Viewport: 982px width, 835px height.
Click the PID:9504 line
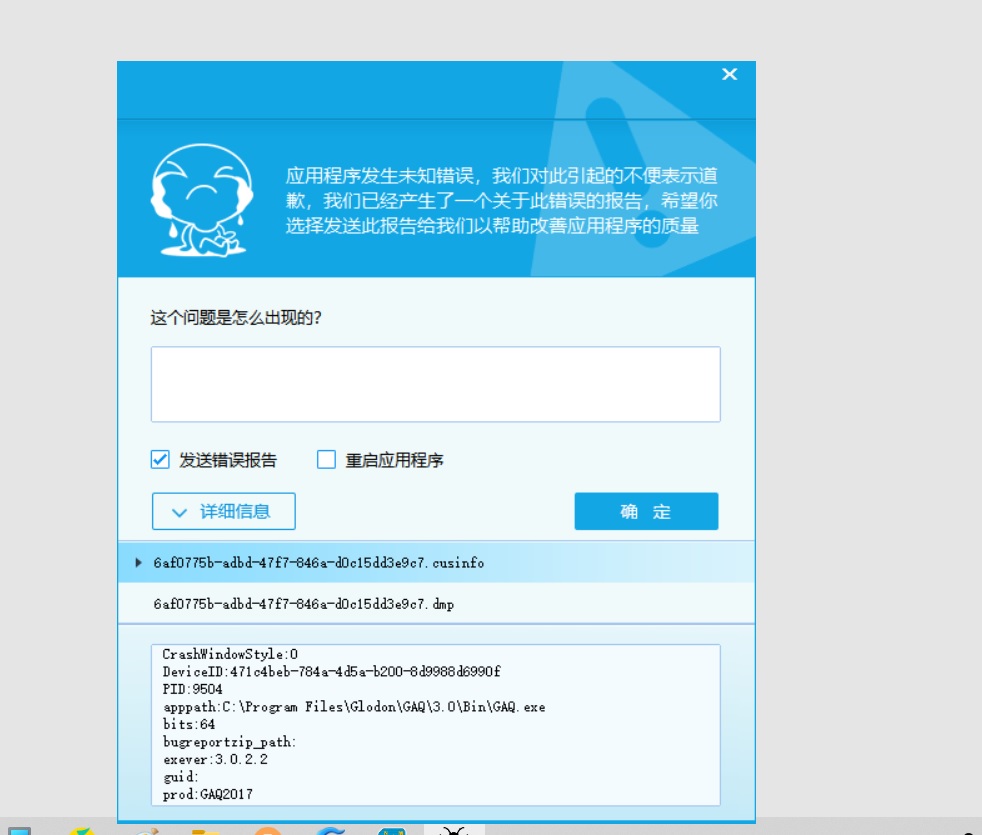[x=192, y=689]
